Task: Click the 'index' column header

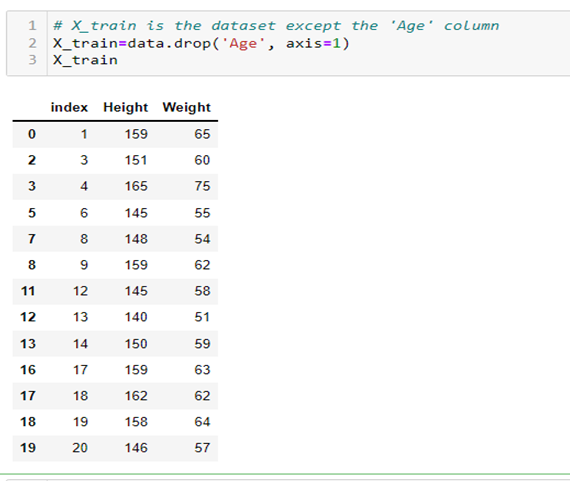Action: point(69,107)
